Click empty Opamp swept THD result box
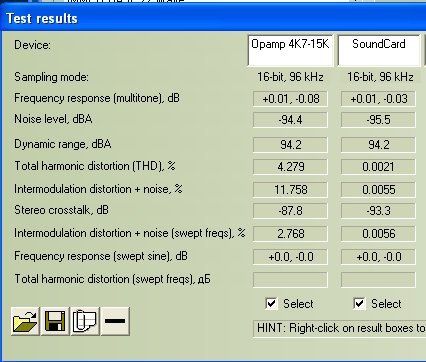Viewport: 426px width, 362px height. [x=290, y=280]
